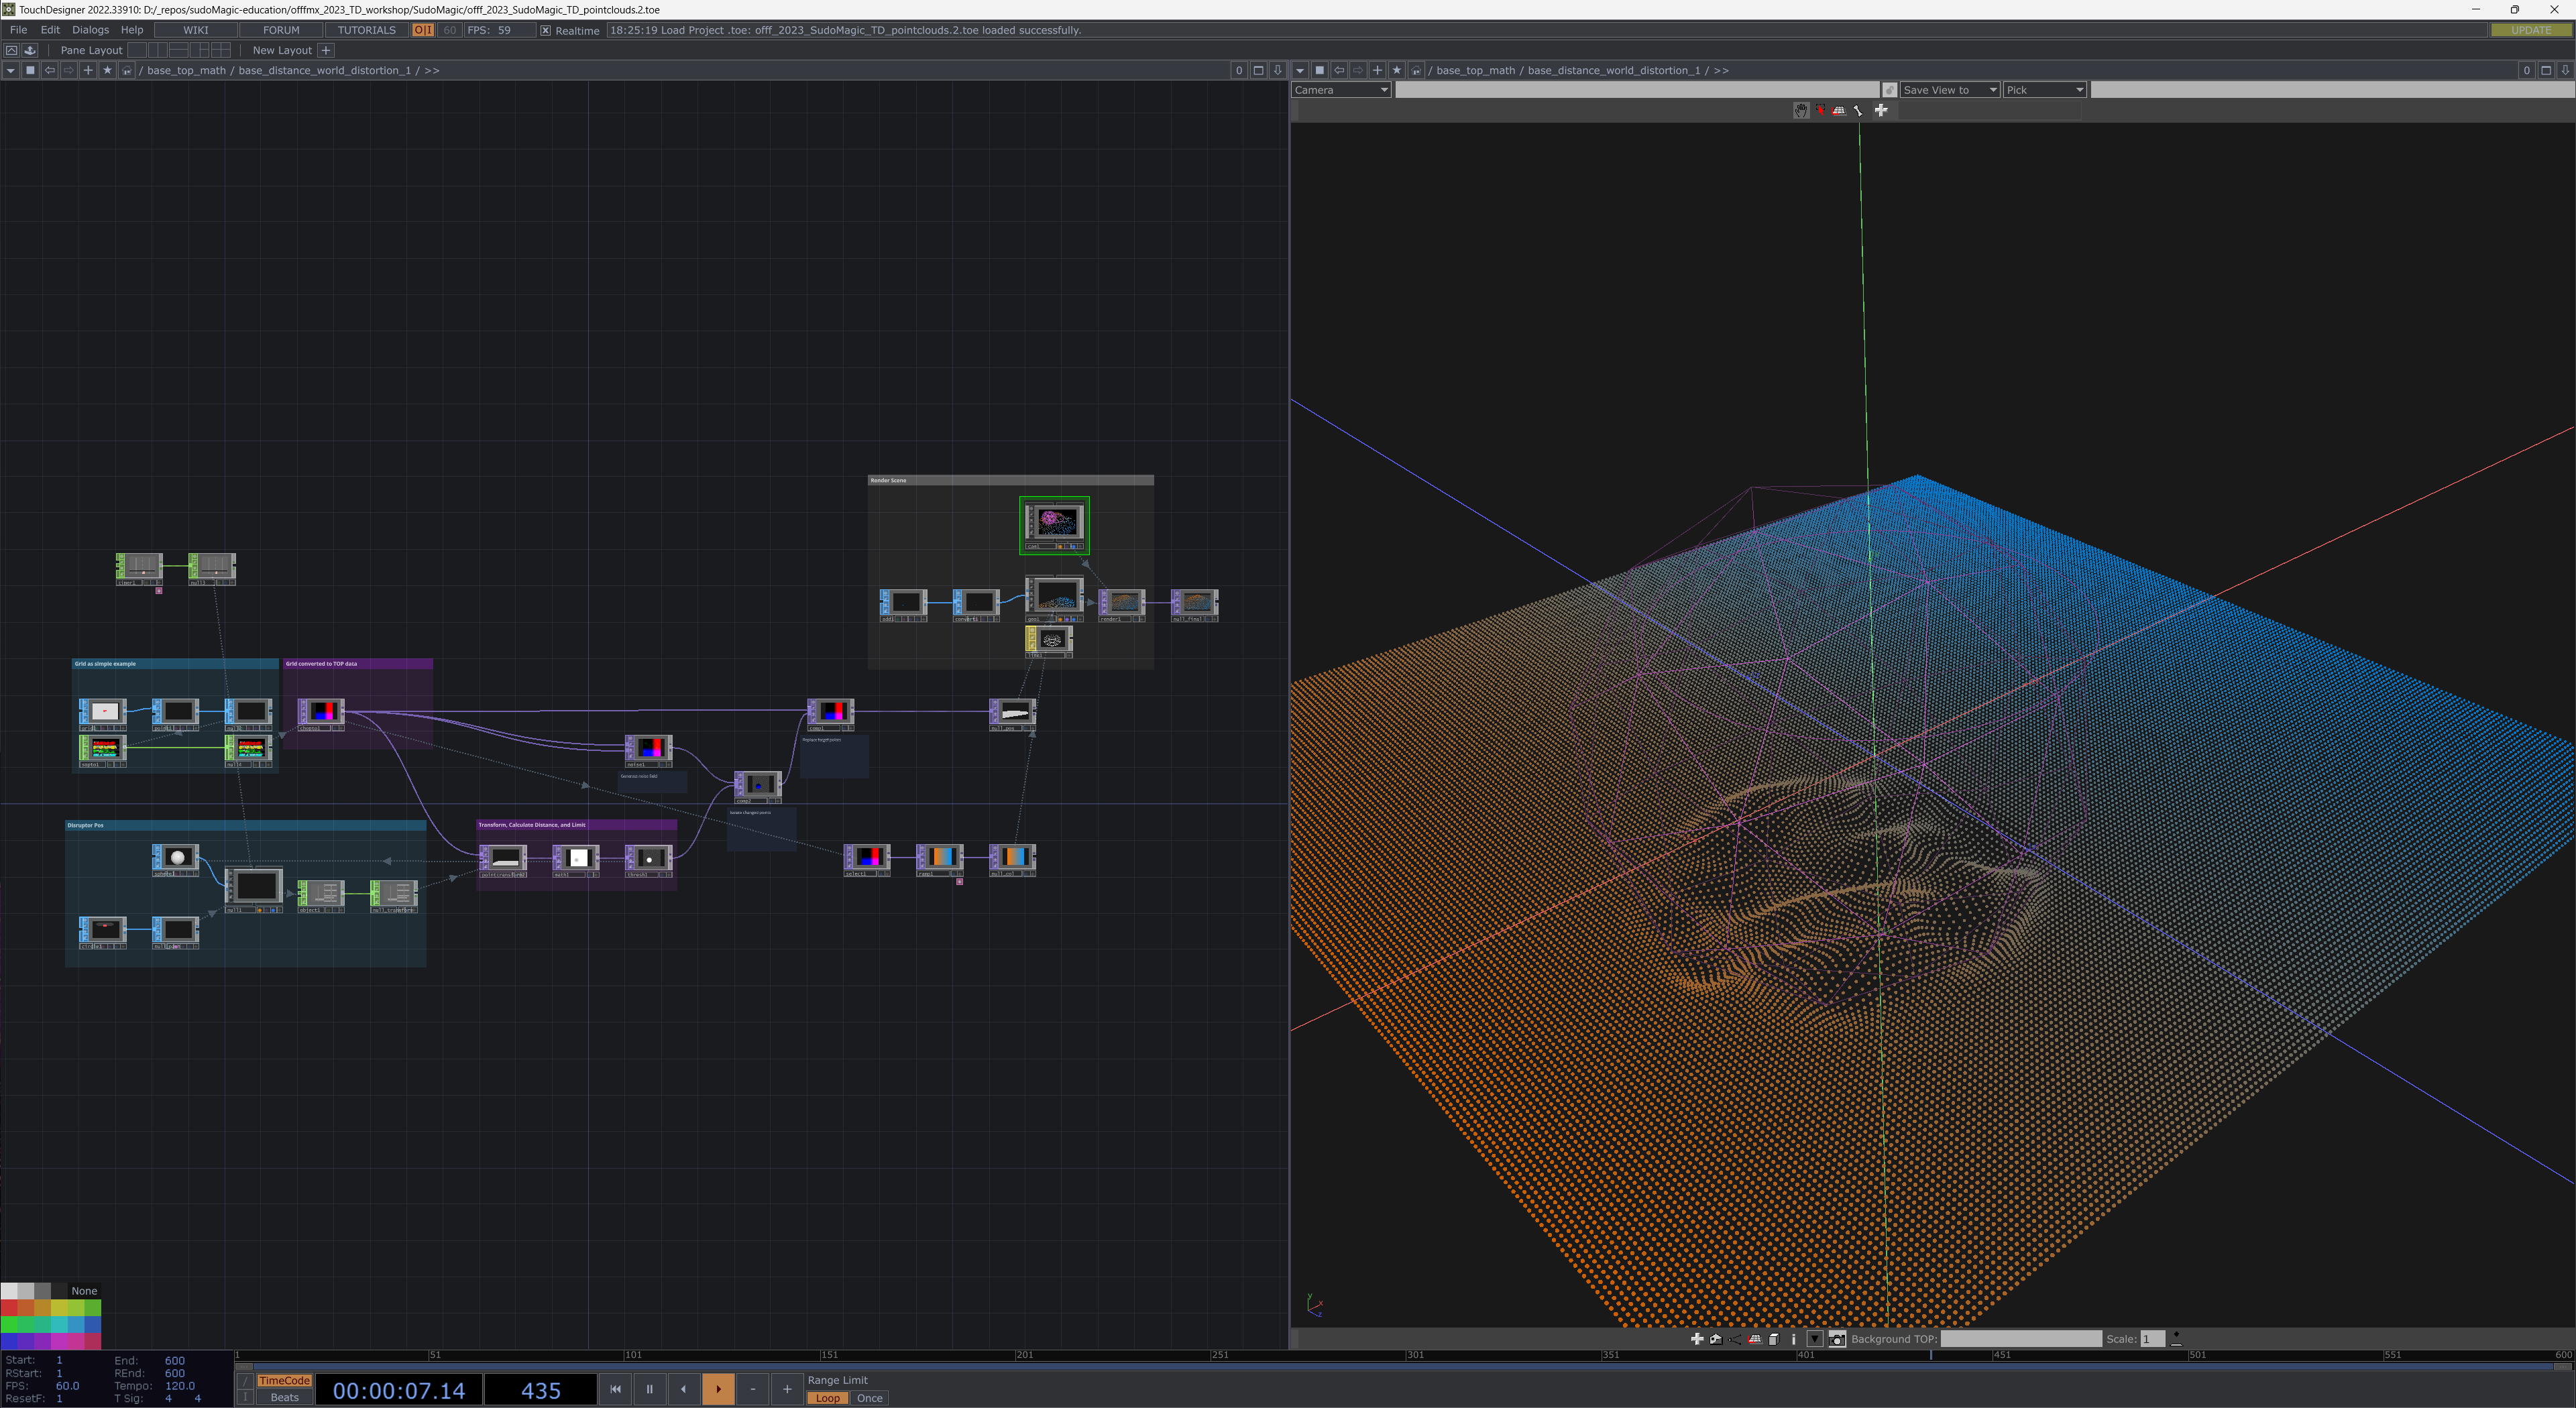Viewport: 2576px width, 1408px height.
Task: Open the Save View to dropdown
Action: (x=1949, y=90)
